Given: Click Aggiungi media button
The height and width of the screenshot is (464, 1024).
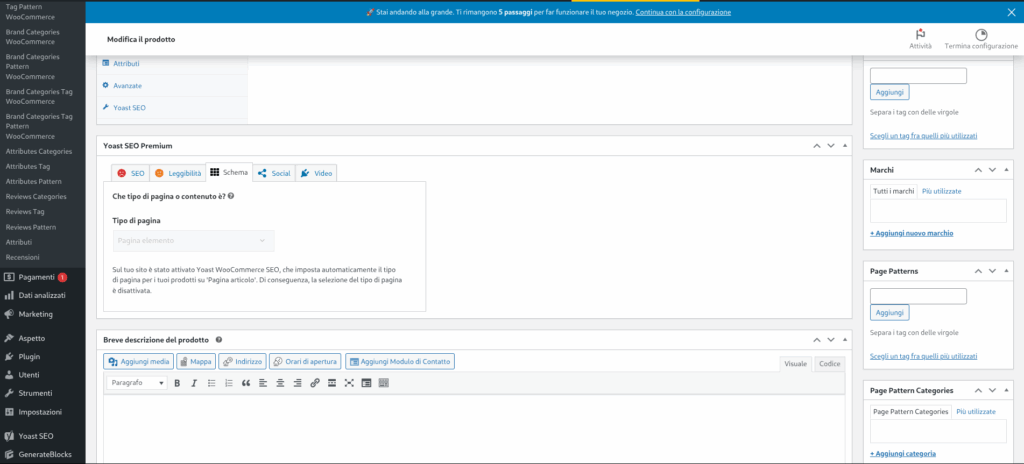Looking at the screenshot, I should (x=139, y=361).
